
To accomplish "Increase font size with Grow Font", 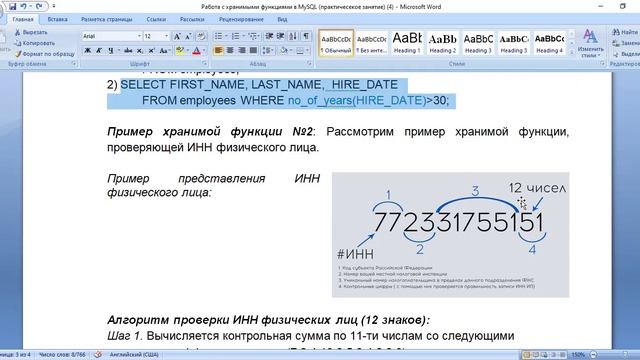I will pos(177,36).
